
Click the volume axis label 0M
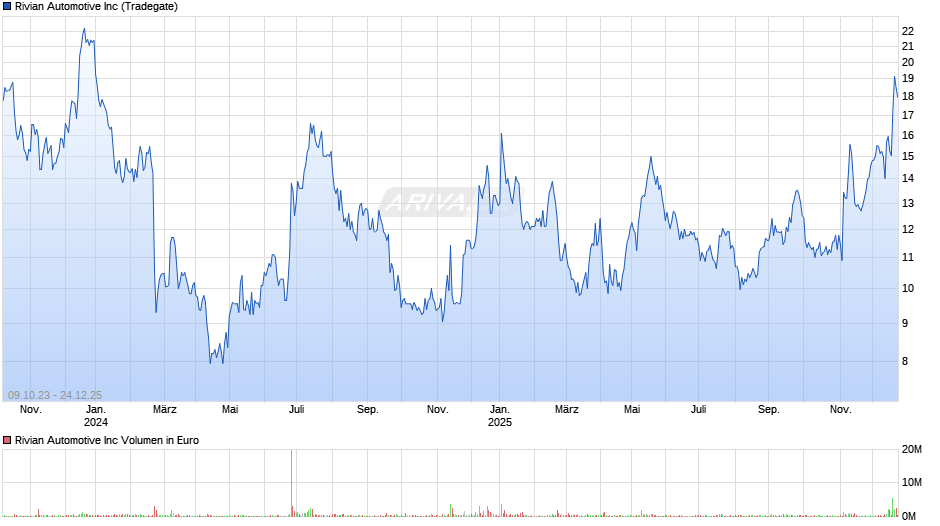pos(909,516)
